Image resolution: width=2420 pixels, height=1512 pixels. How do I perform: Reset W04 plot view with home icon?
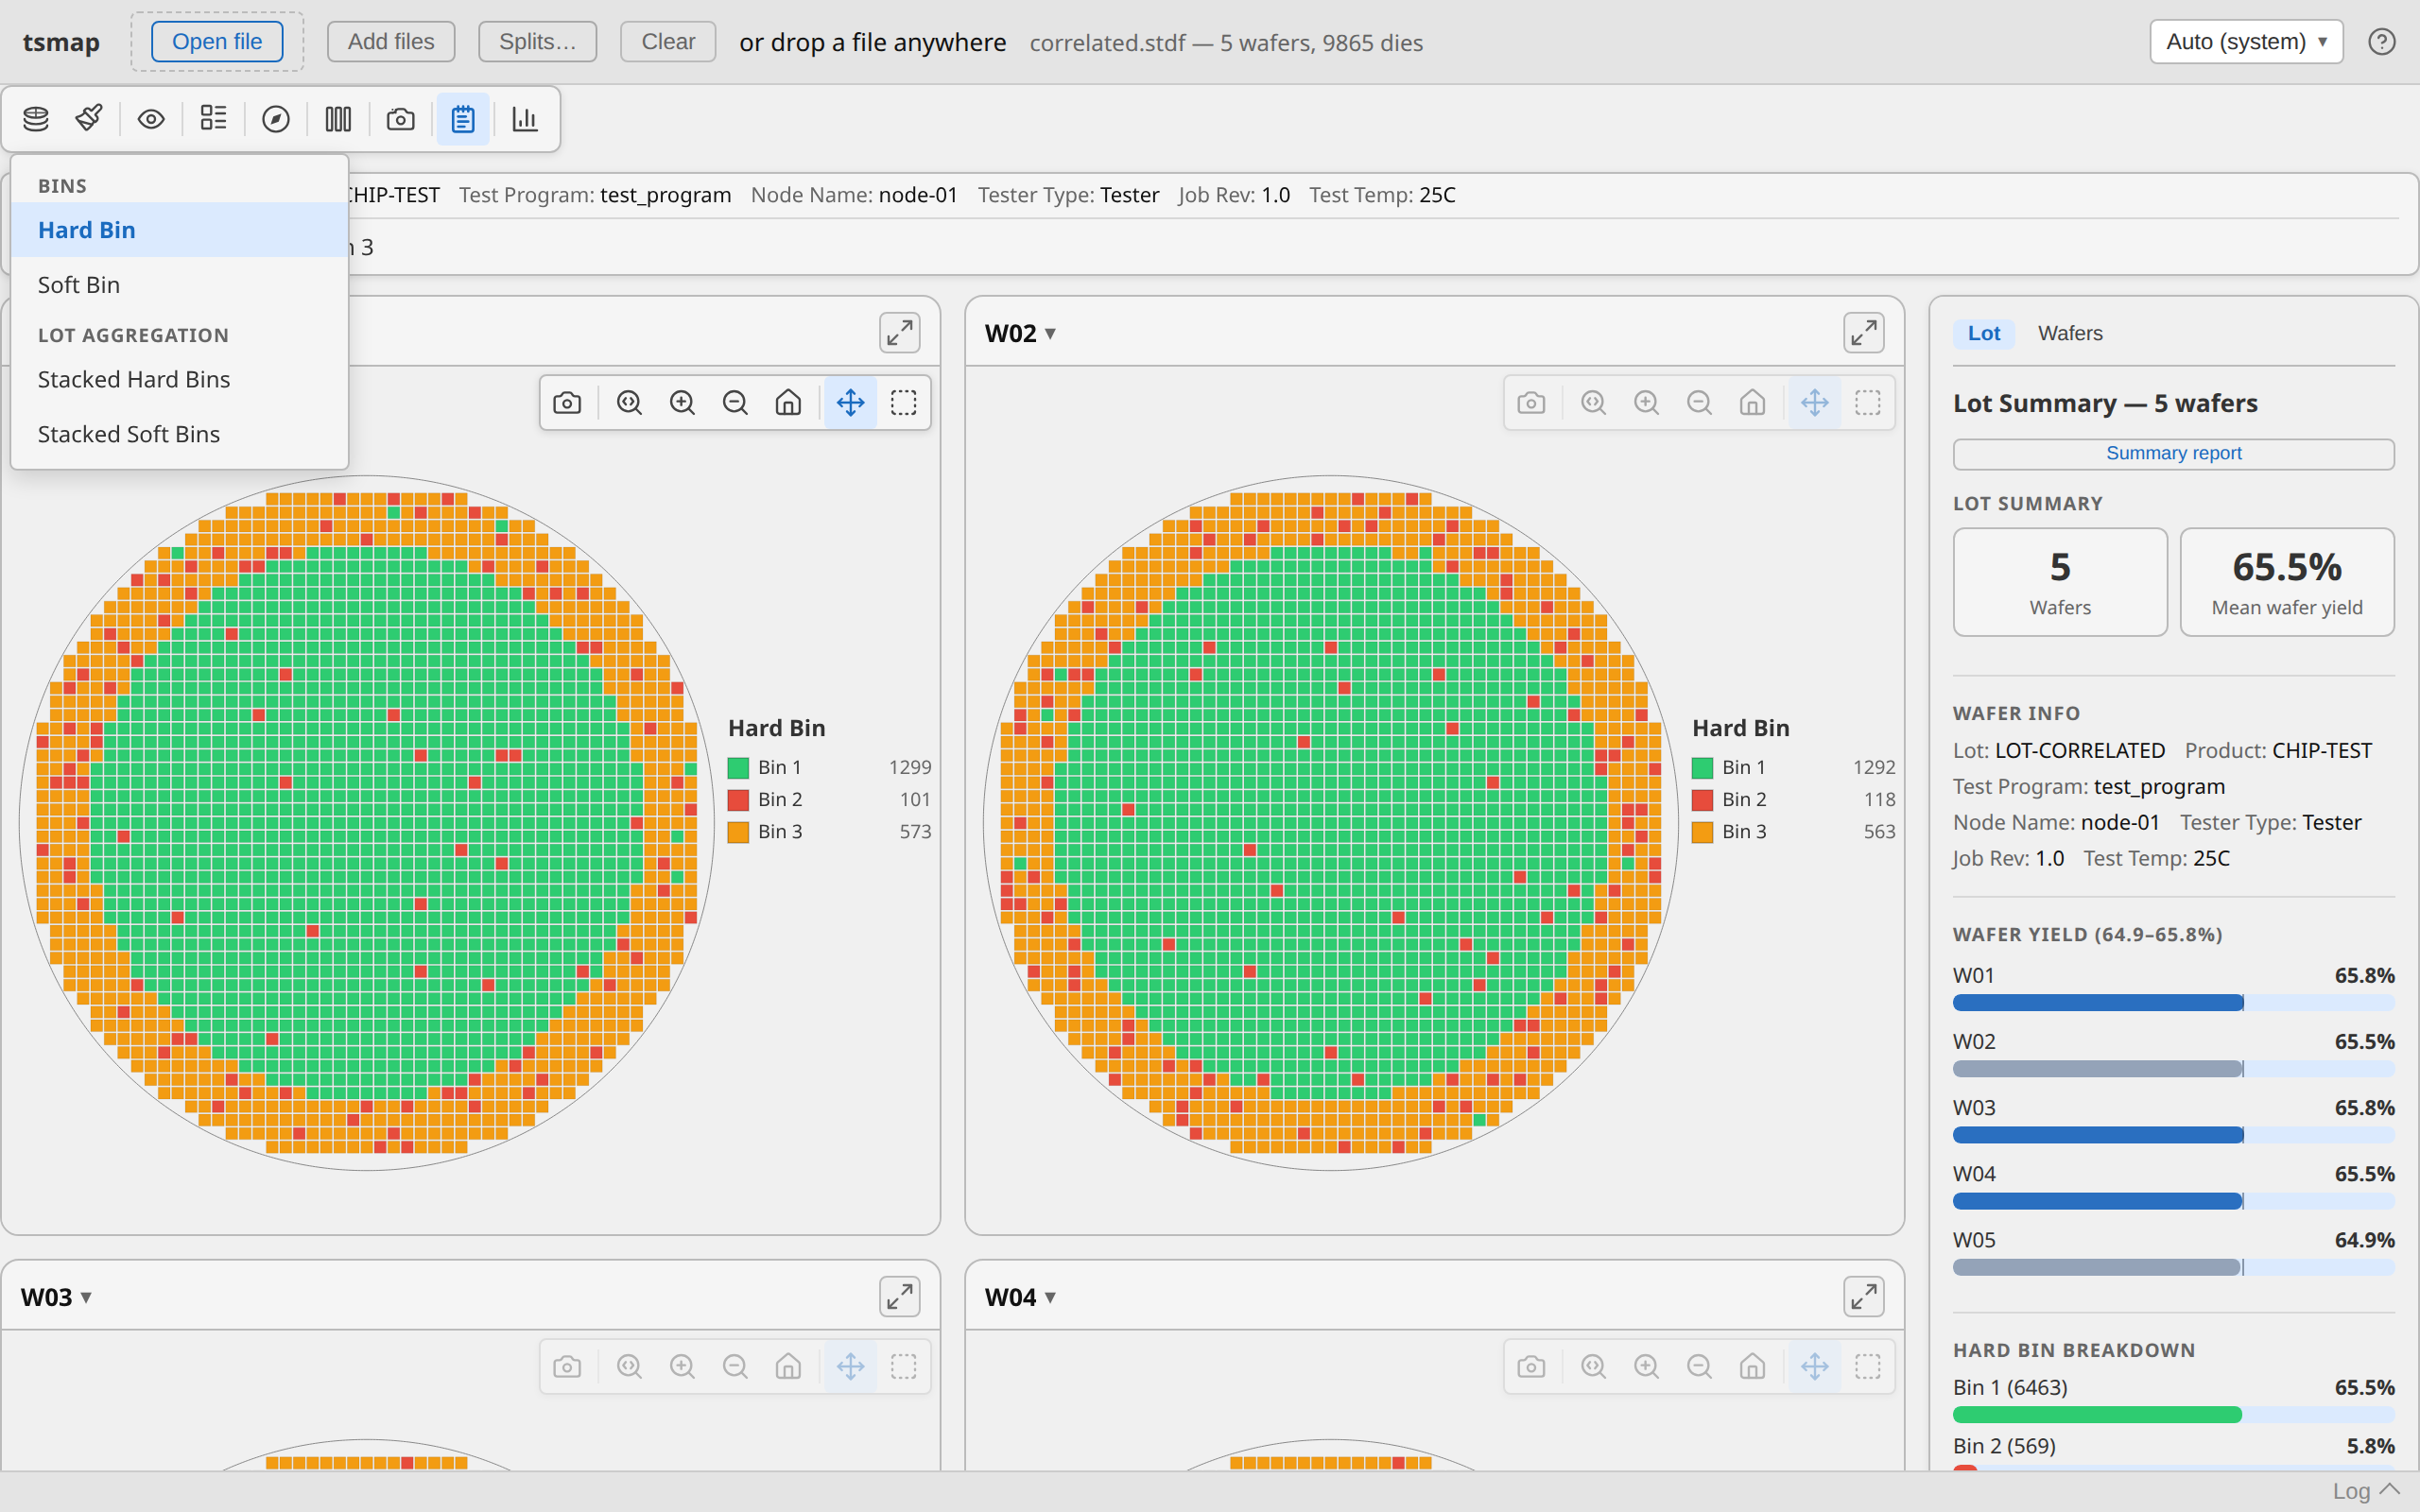pyautogui.click(x=1752, y=1367)
